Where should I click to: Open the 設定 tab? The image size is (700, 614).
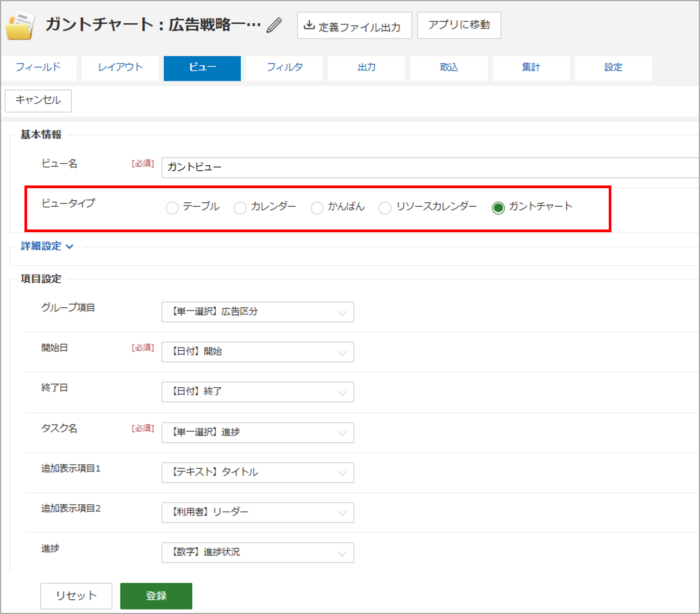613,68
